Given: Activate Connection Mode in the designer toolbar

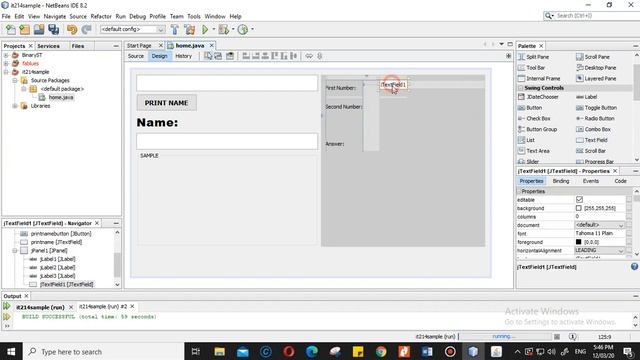Looking at the screenshot, I should pos(218,56).
